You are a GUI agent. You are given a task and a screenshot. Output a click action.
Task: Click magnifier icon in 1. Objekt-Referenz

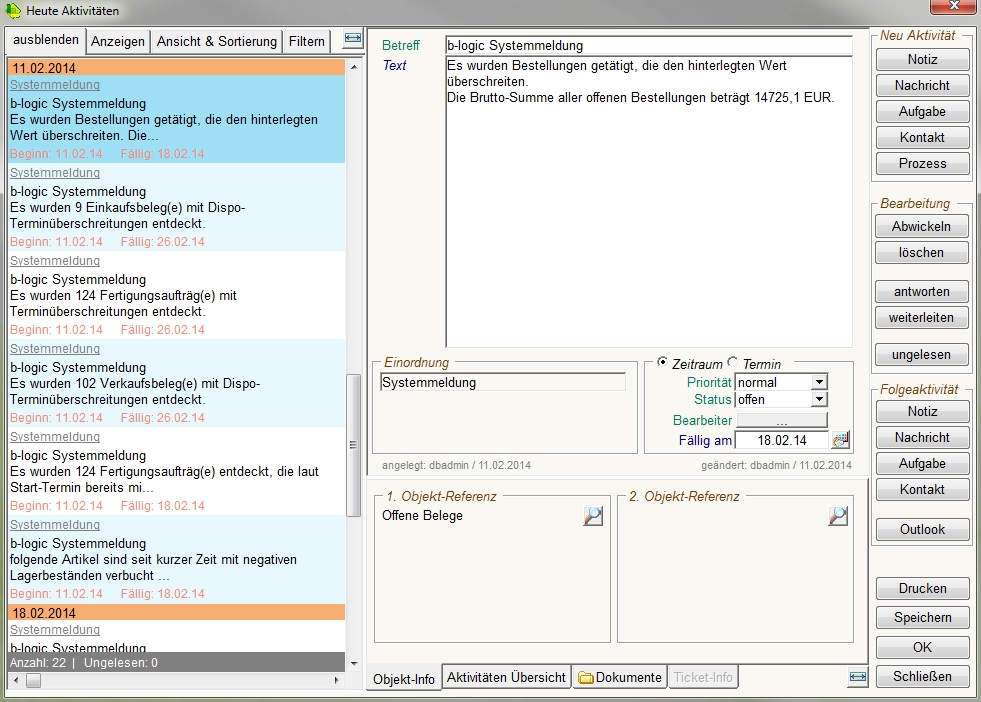coord(593,516)
